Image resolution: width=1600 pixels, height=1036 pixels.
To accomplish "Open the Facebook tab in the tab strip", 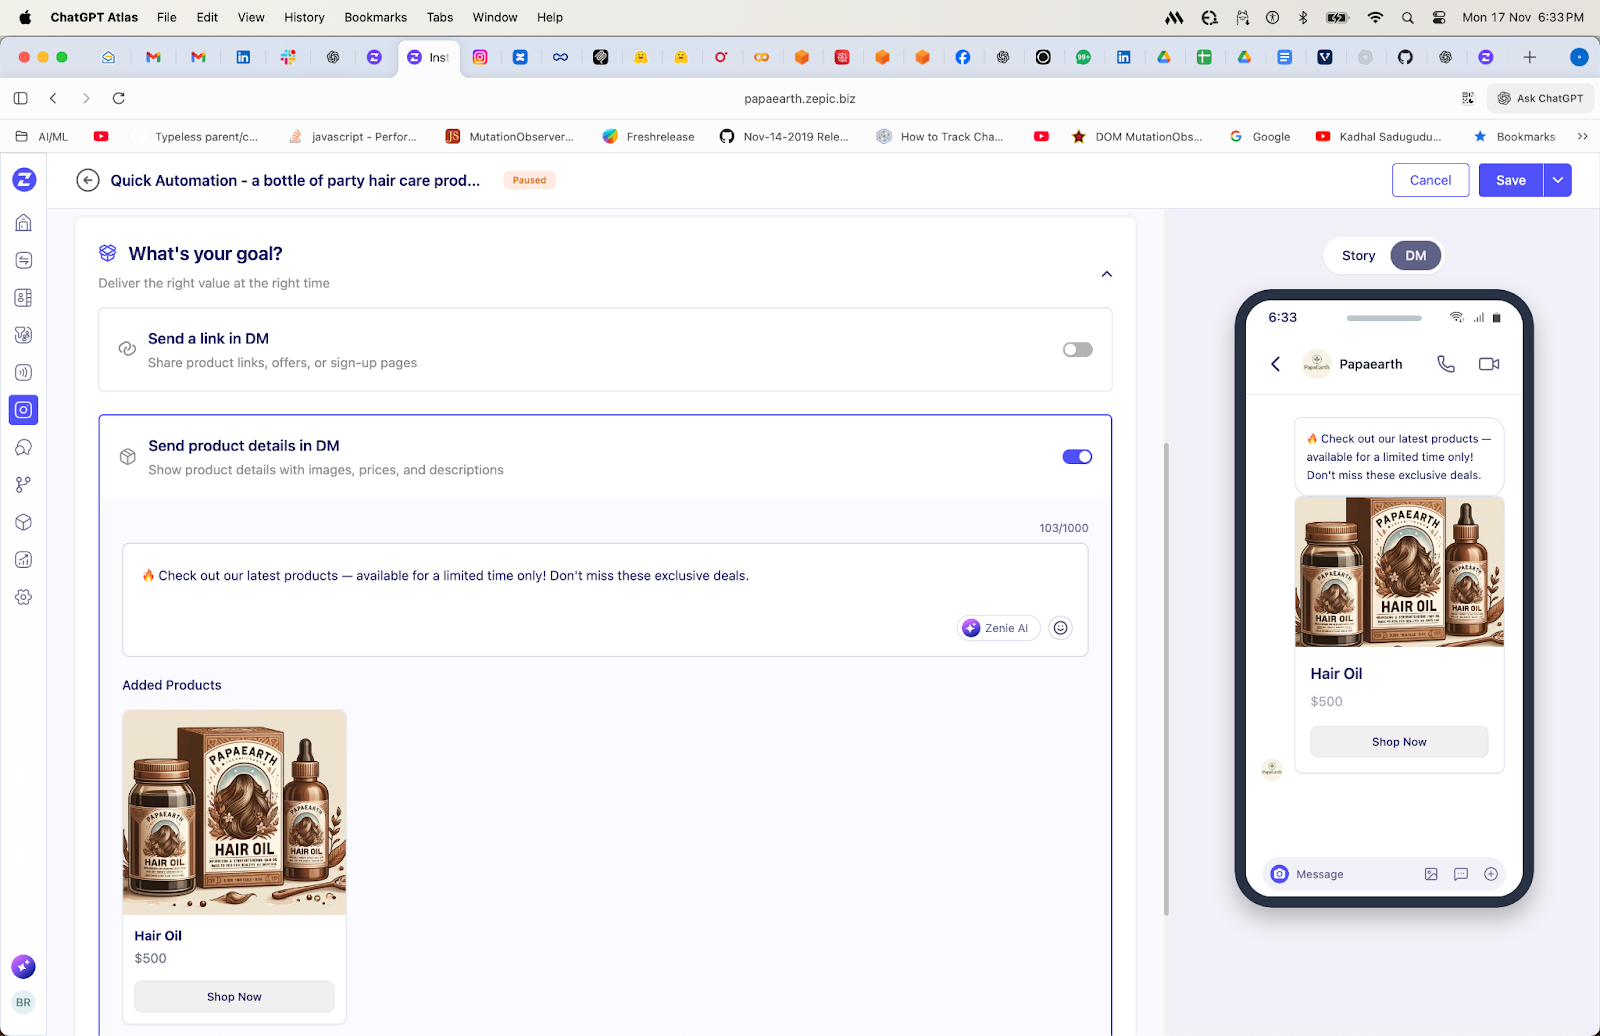I will pos(962,57).
